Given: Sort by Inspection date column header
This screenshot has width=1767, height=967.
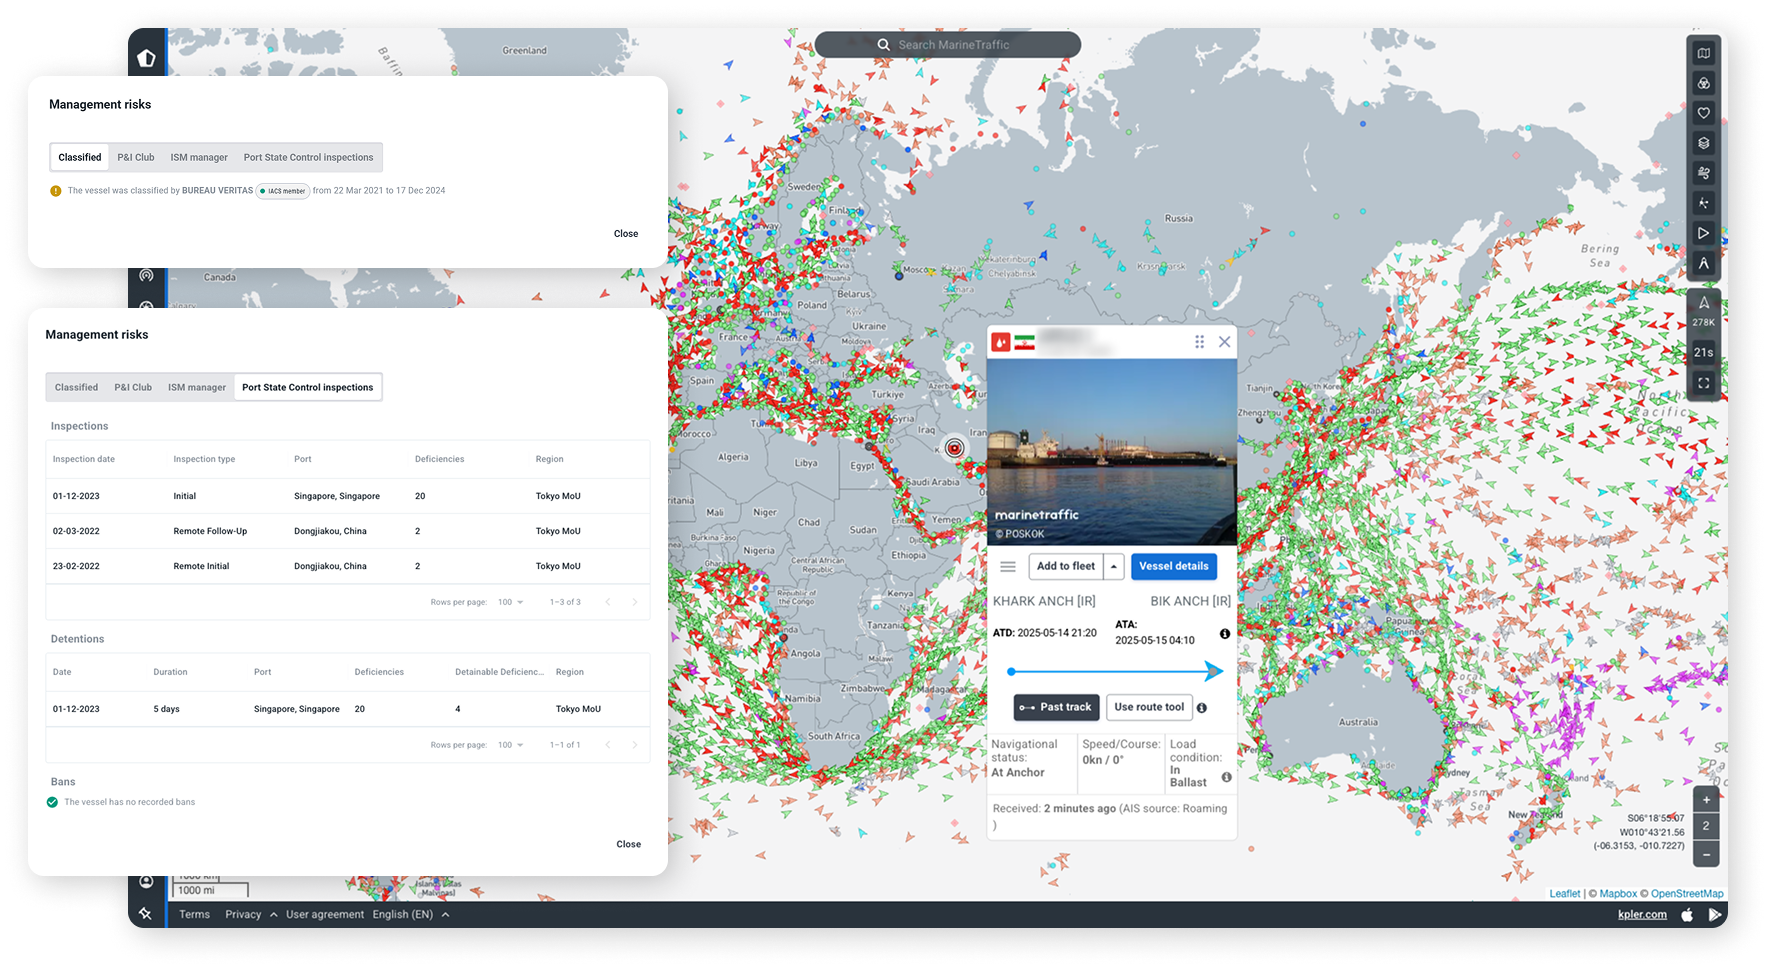Looking at the screenshot, I should point(84,460).
